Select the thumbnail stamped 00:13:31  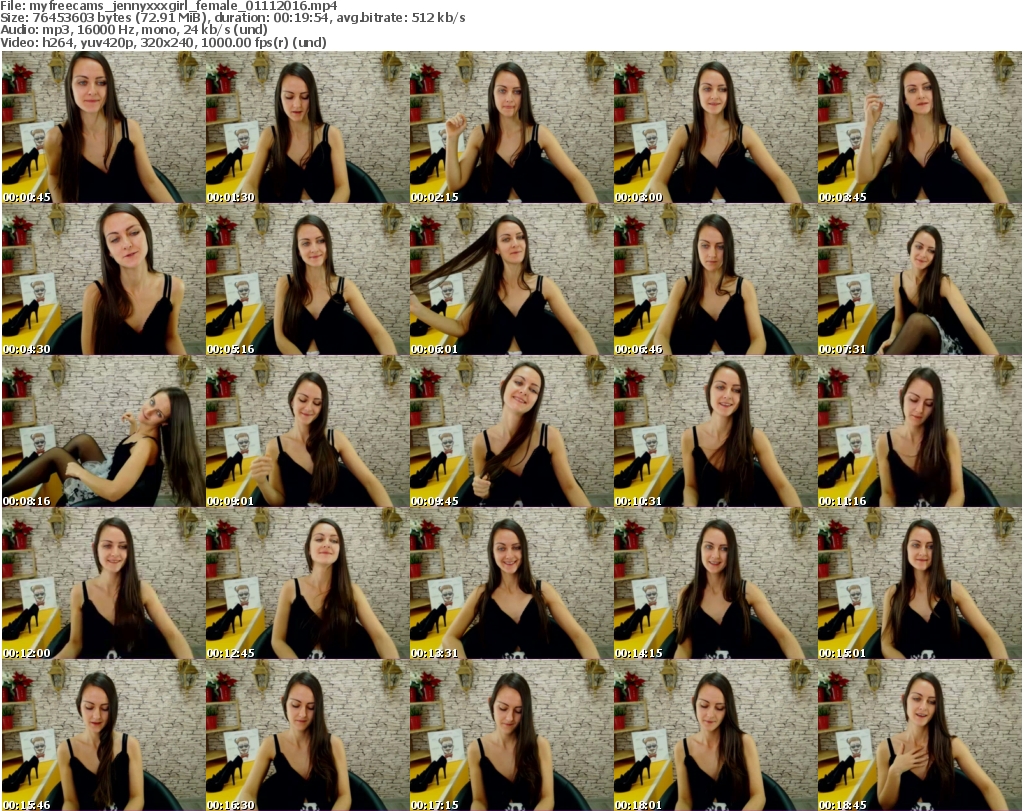coord(511,584)
